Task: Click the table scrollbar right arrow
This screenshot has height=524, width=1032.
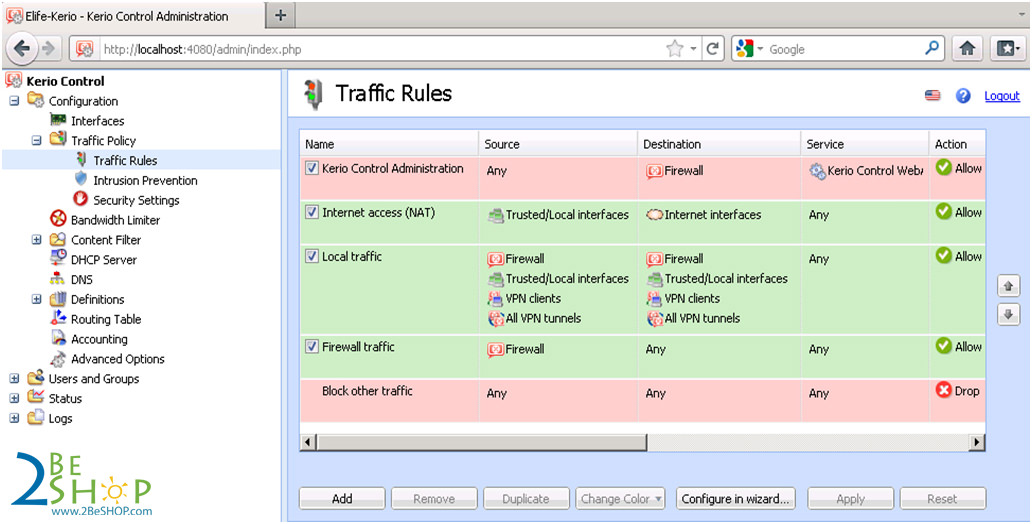Action: point(977,442)
